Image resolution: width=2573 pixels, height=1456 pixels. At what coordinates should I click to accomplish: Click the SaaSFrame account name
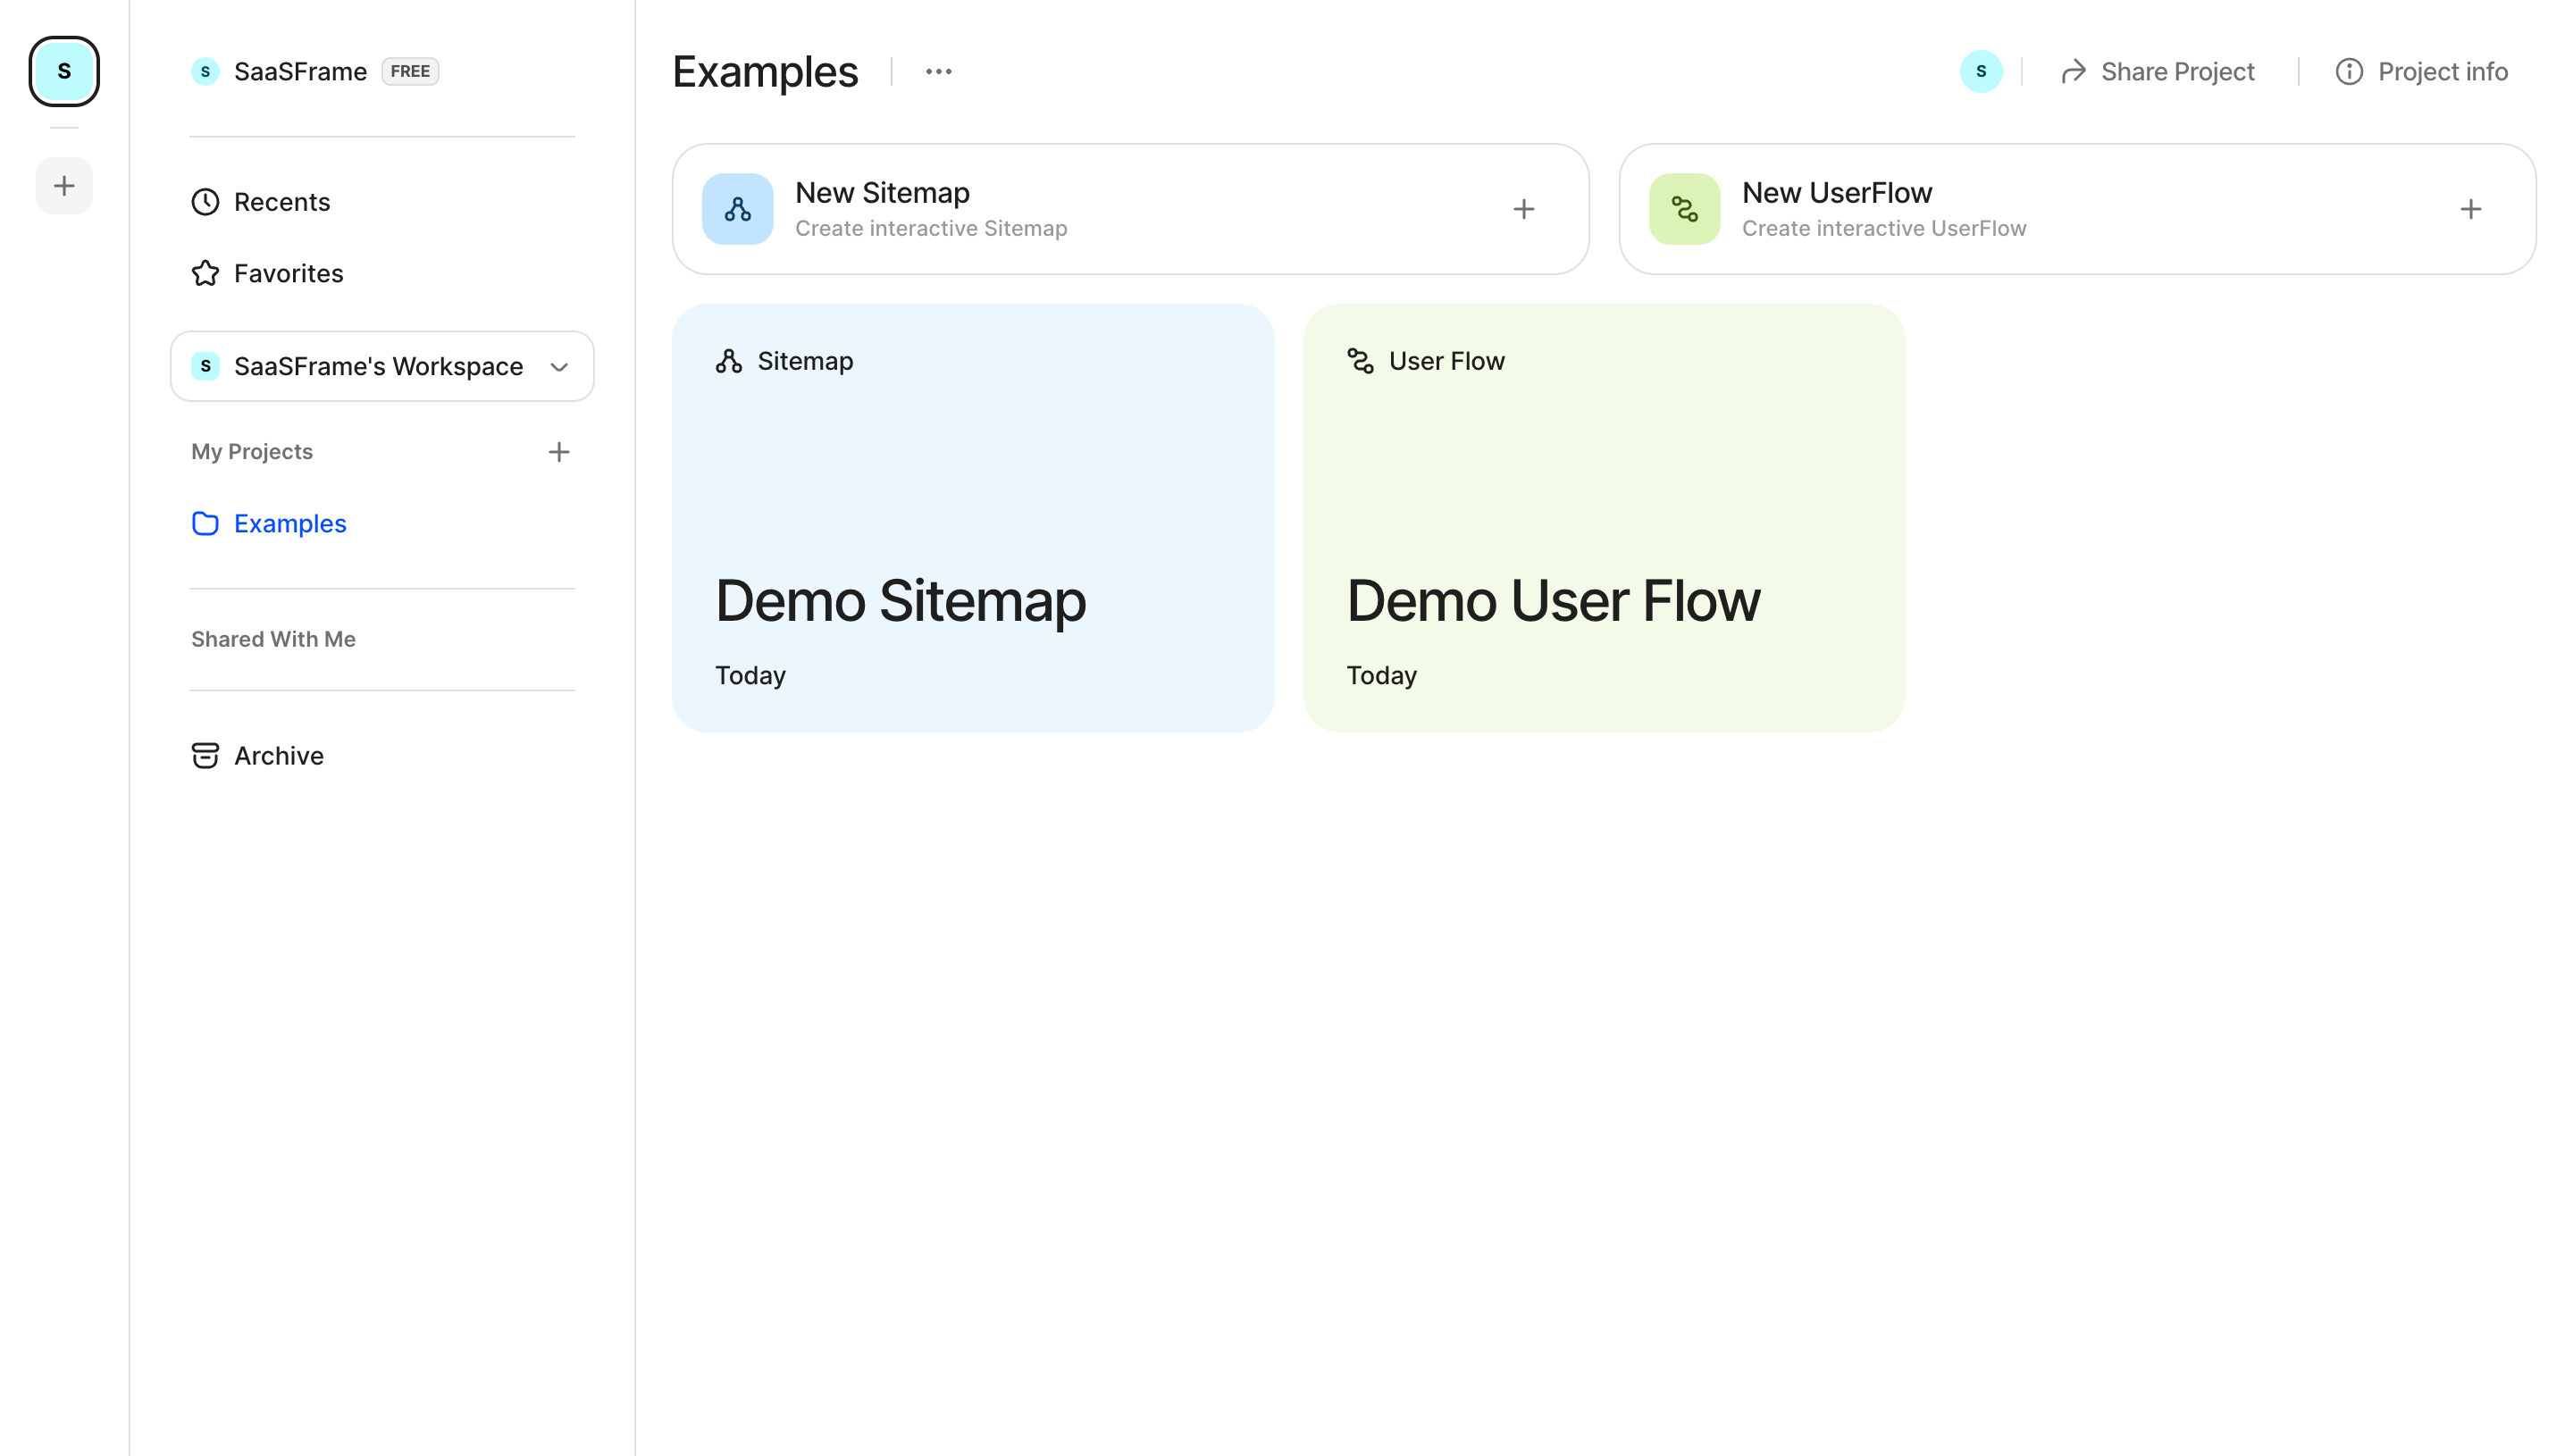pyautogui.click(x=300, y=71)
